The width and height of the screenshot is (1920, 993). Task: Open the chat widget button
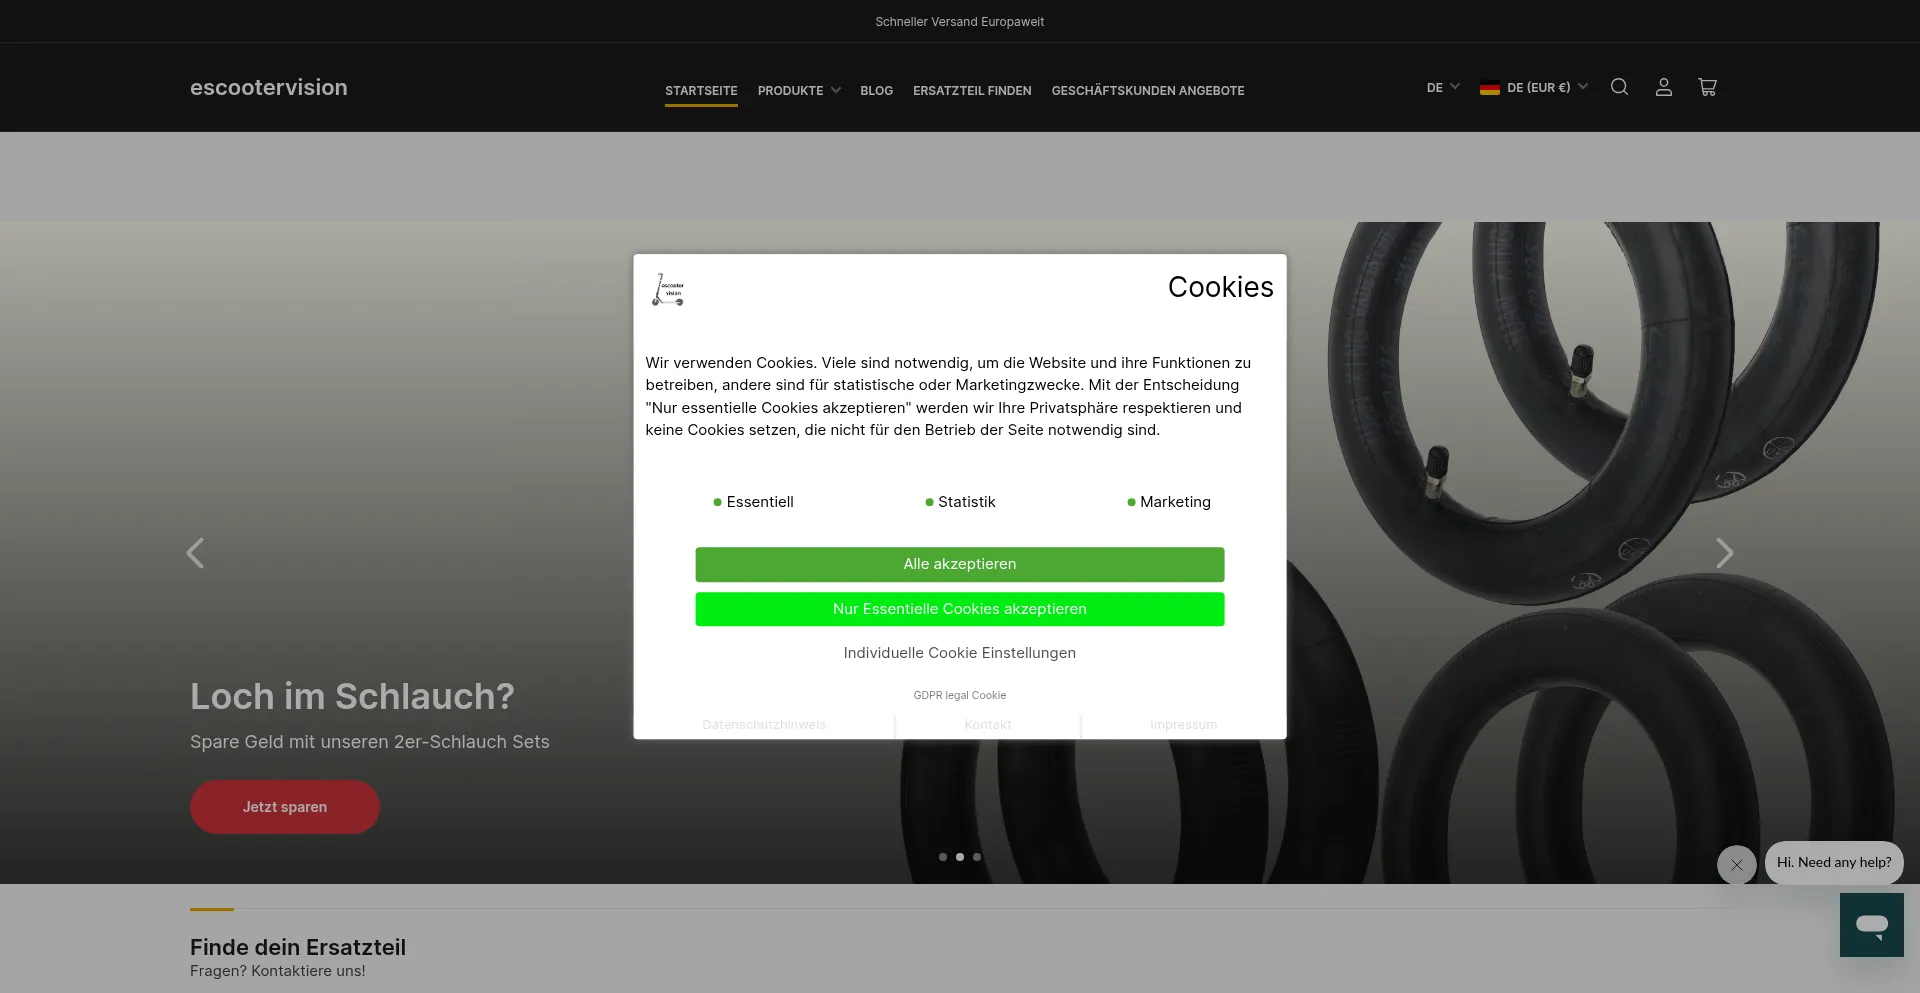coord(1871,925)
